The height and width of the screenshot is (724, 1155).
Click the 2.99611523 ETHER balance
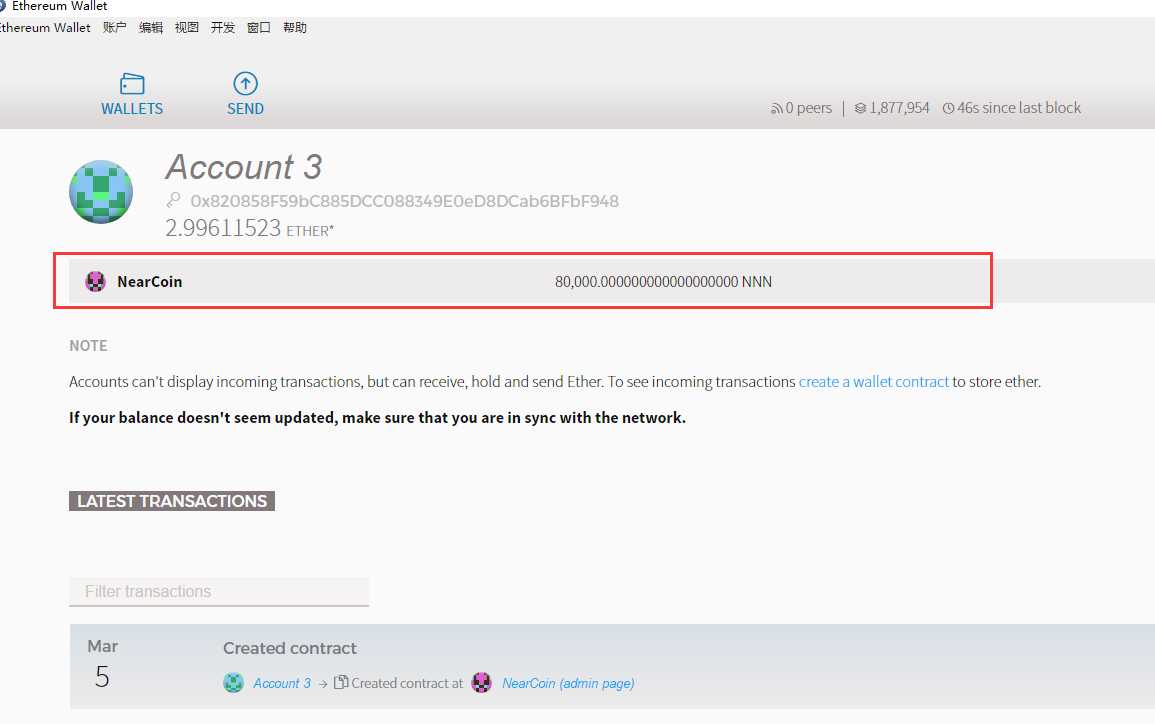(x=250, y=228)
